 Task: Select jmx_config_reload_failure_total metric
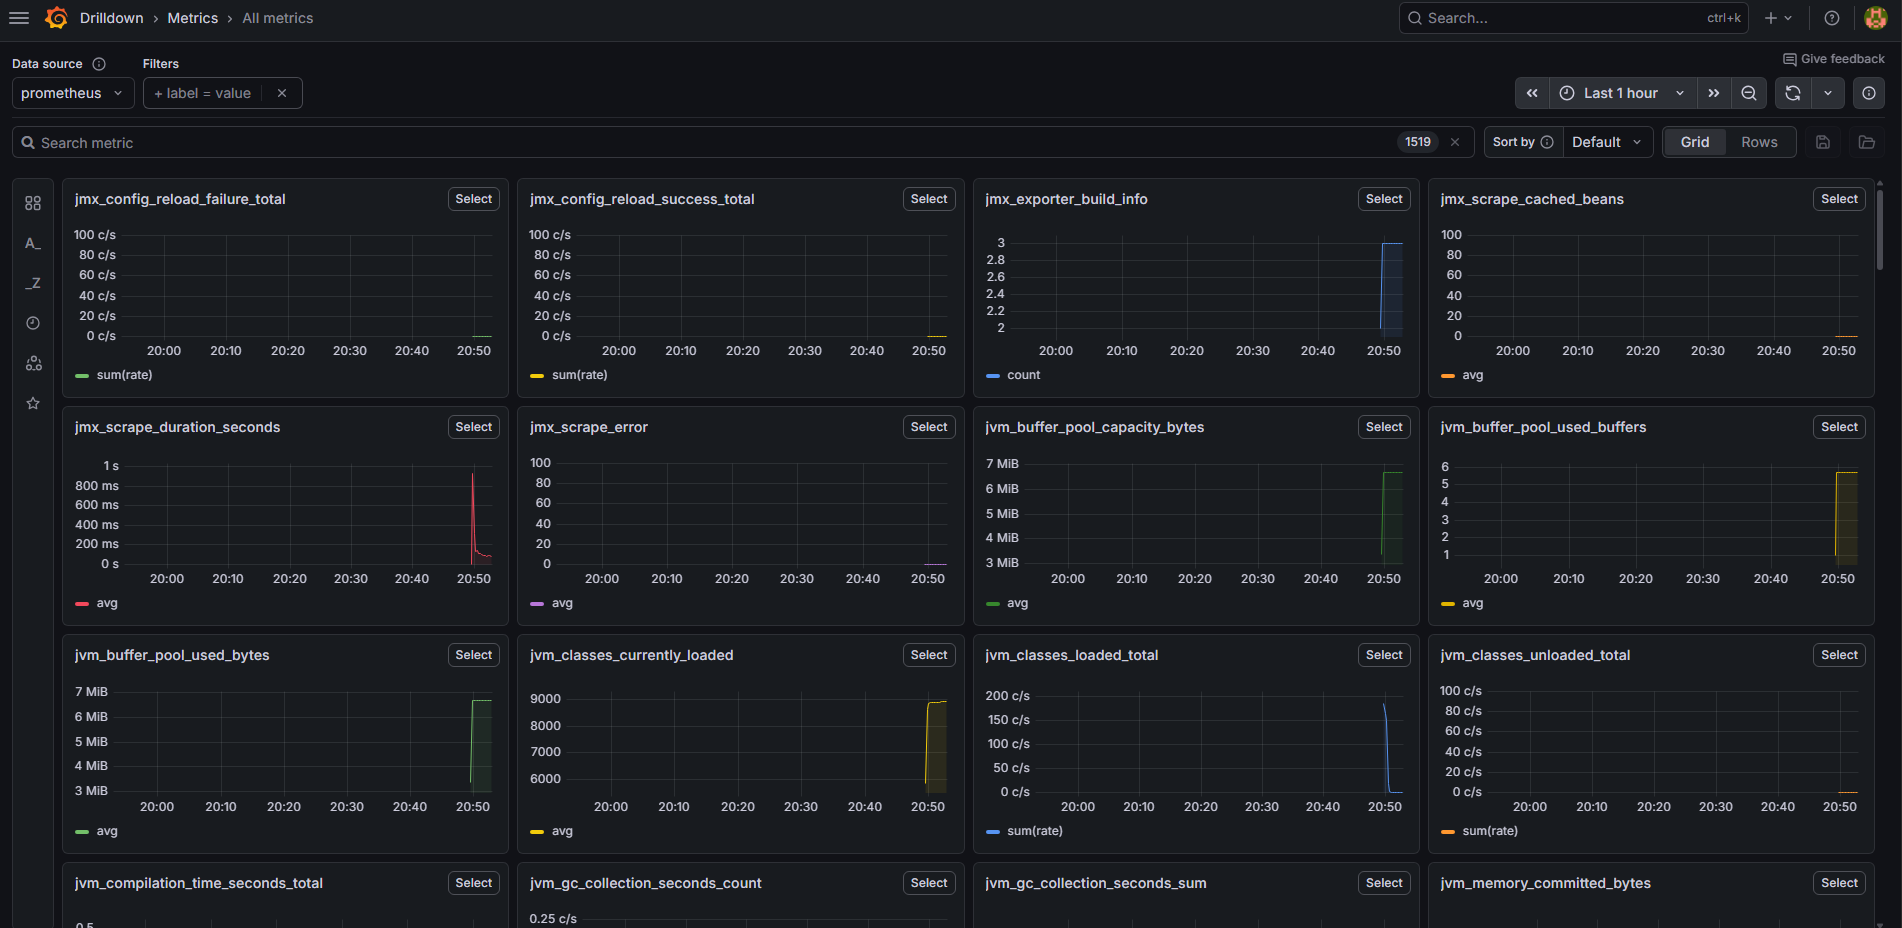pyautogui.click(x=473, y=199)
